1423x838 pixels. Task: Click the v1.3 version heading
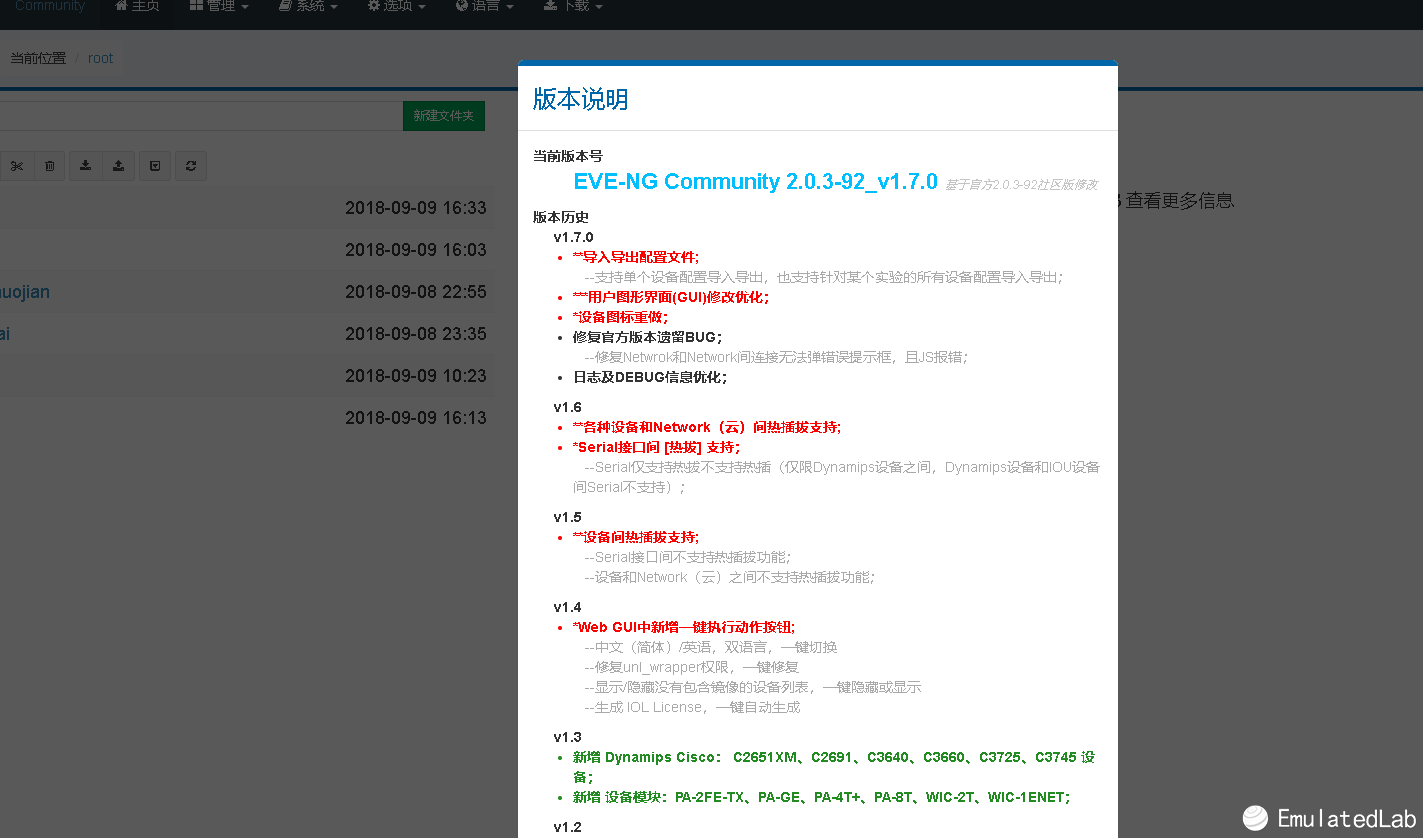pos(567,737)
